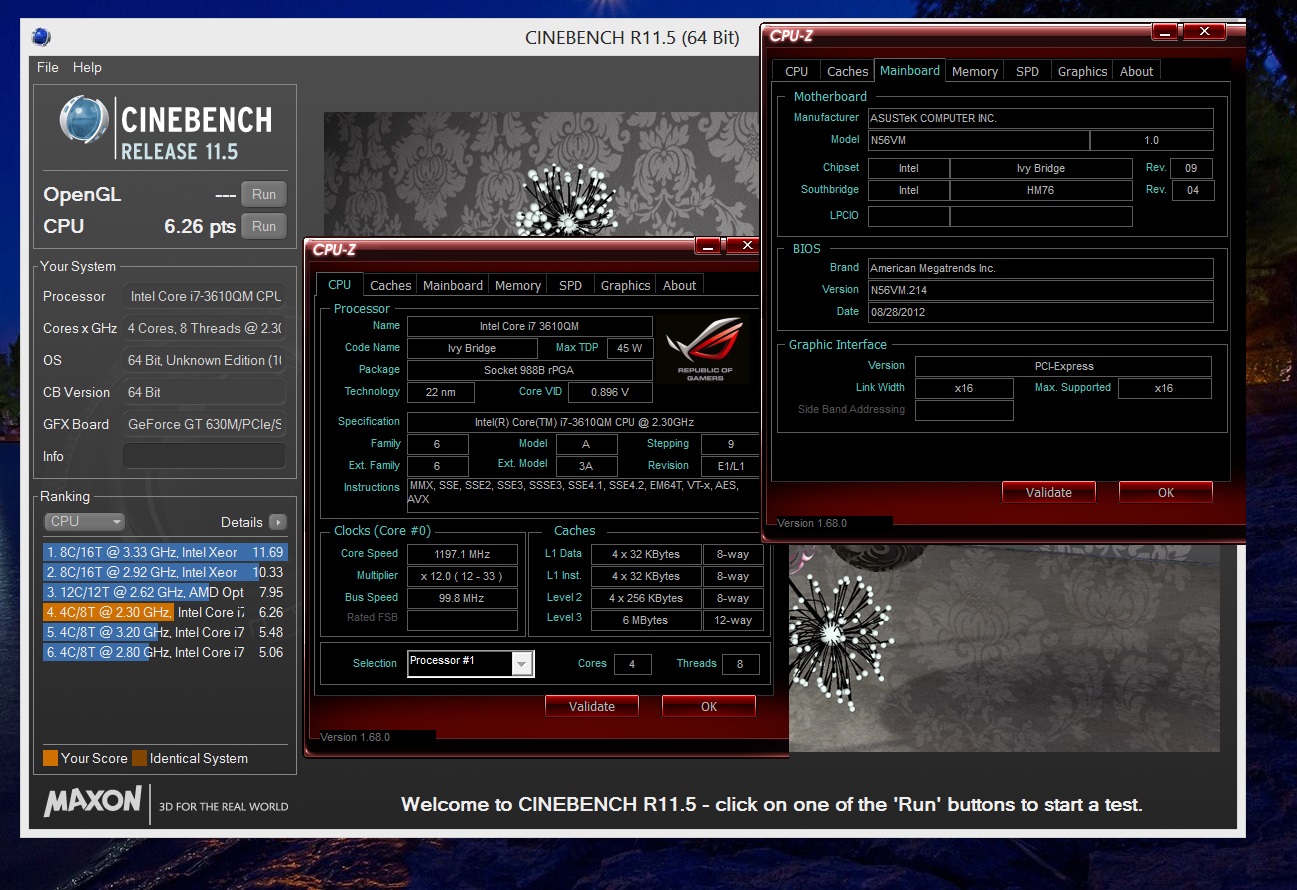This screenshot has width=1297, height=890.
Task: Open the File menu in Cinebench
Action: point(47,67)
